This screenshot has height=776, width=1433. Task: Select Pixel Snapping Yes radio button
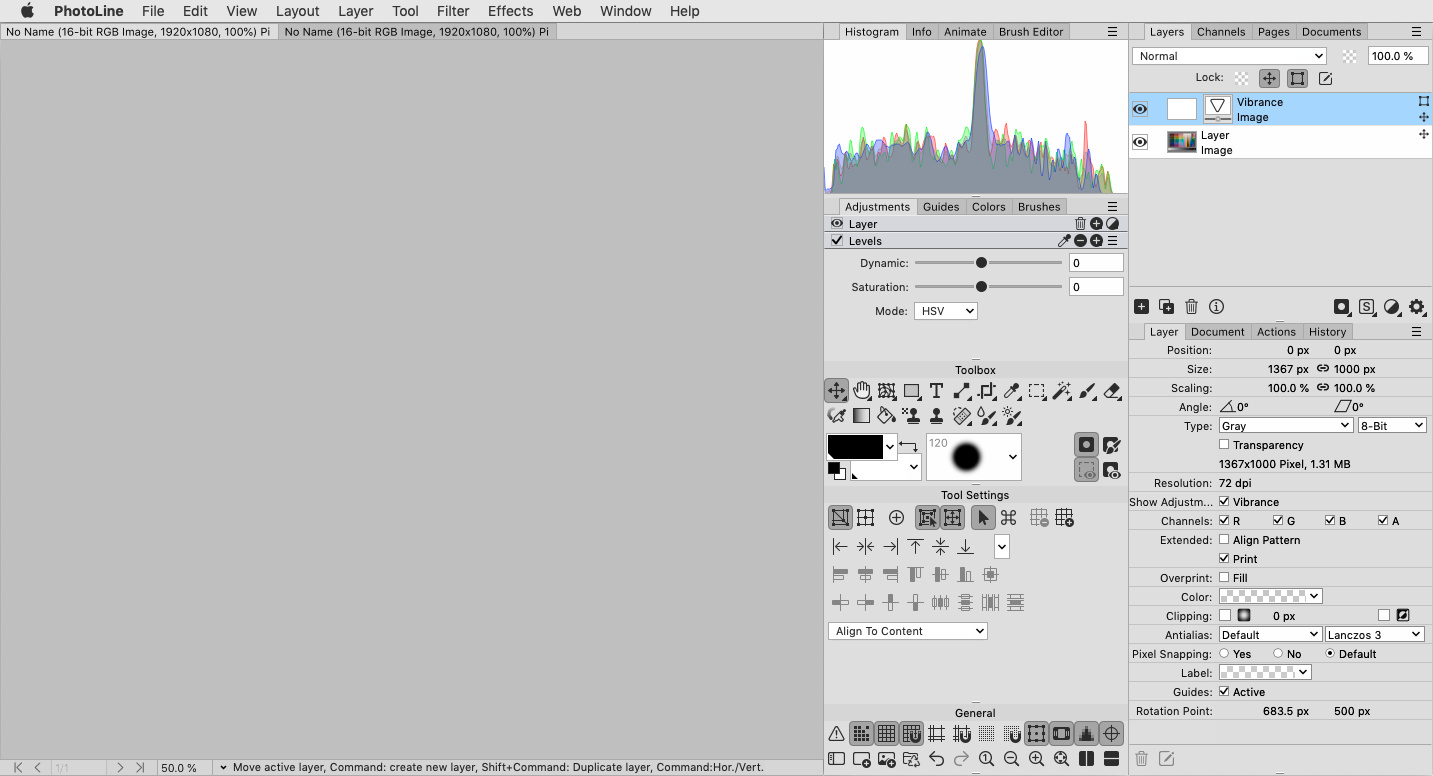coord(1224,654)
